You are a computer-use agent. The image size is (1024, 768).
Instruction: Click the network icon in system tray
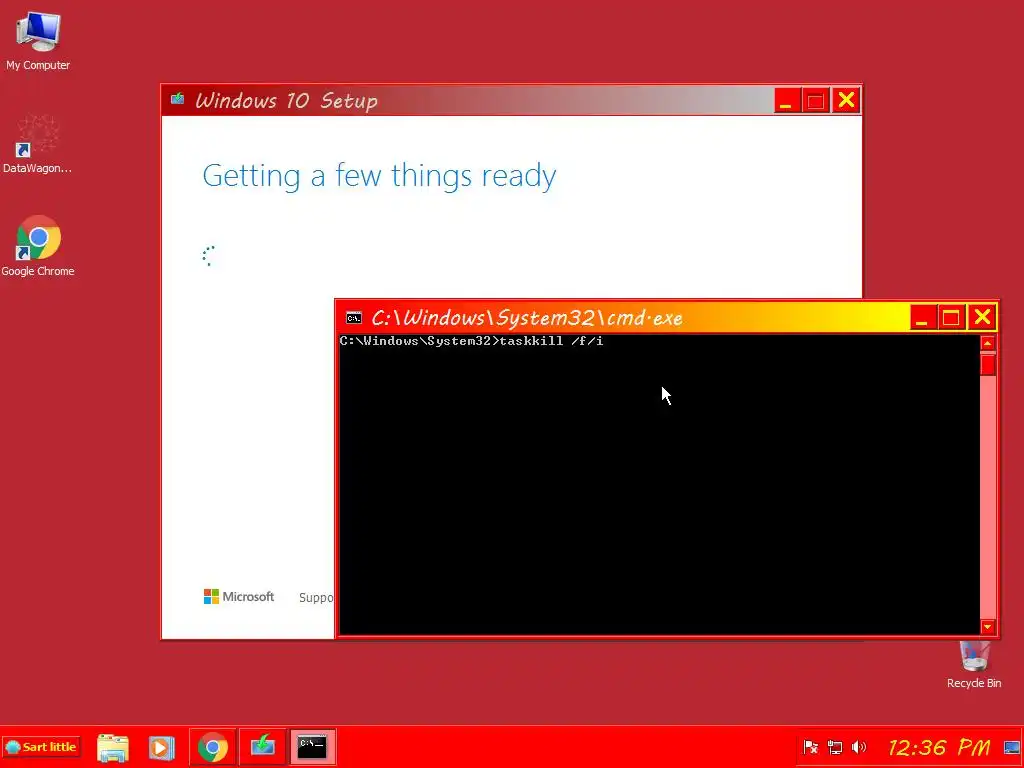(x=835, y=747)
